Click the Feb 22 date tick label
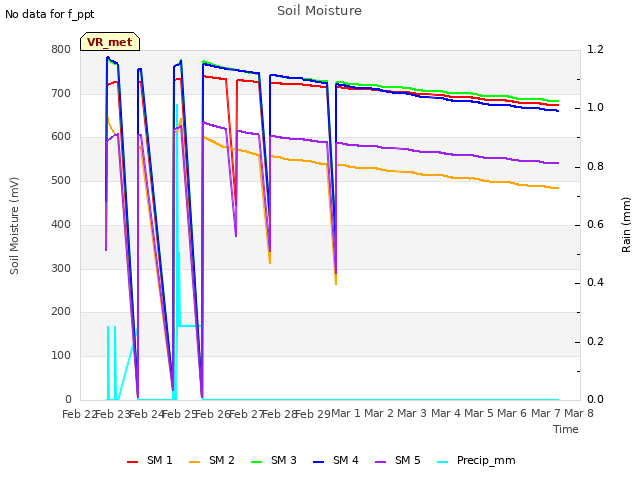The image size is (640, 480). (79, 414)
